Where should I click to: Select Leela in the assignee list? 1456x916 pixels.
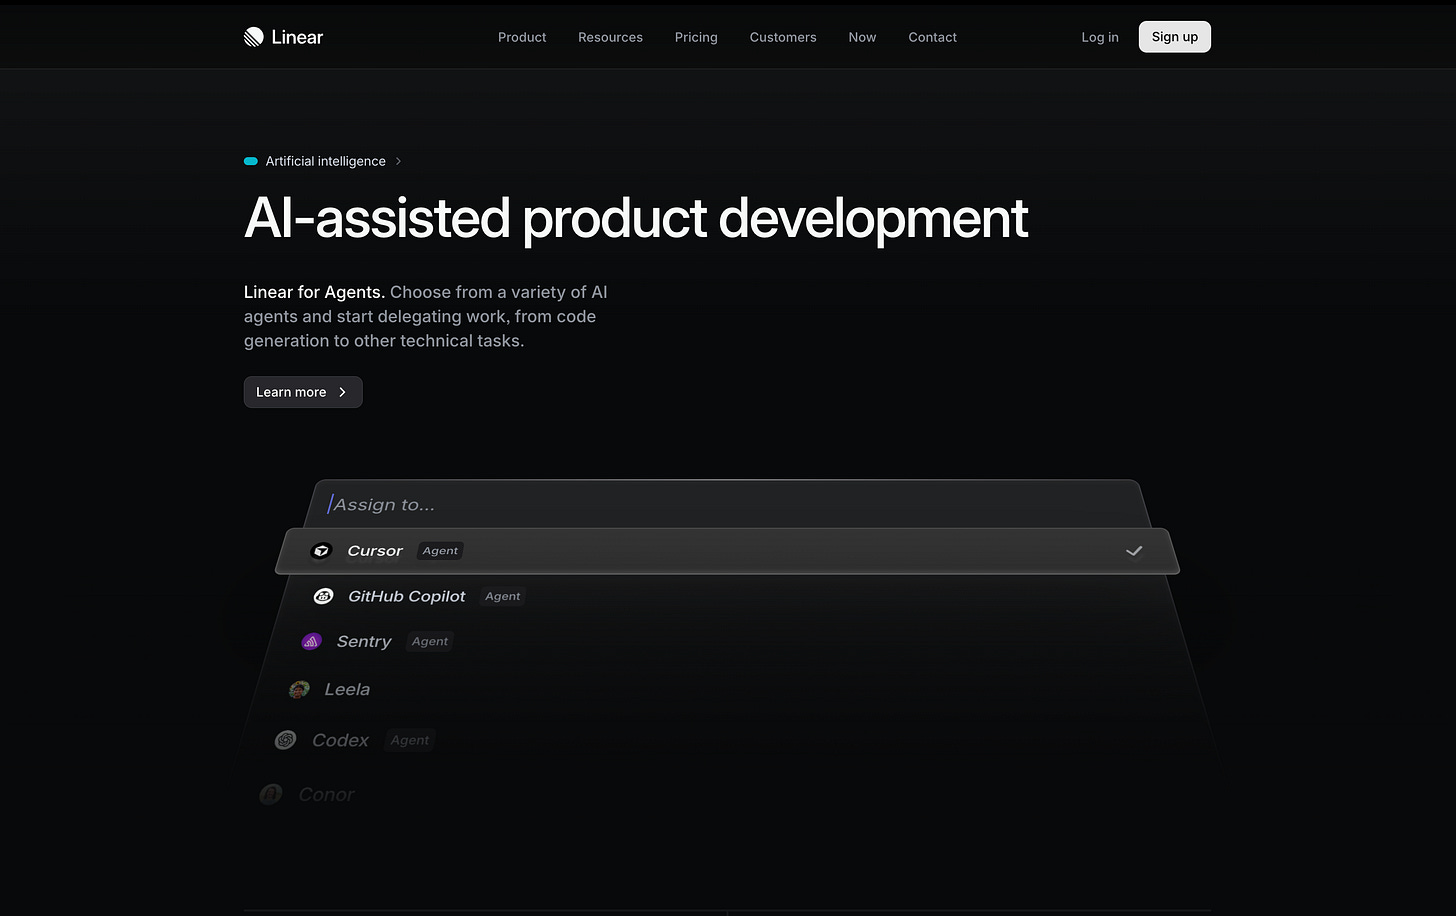(347, 689)
